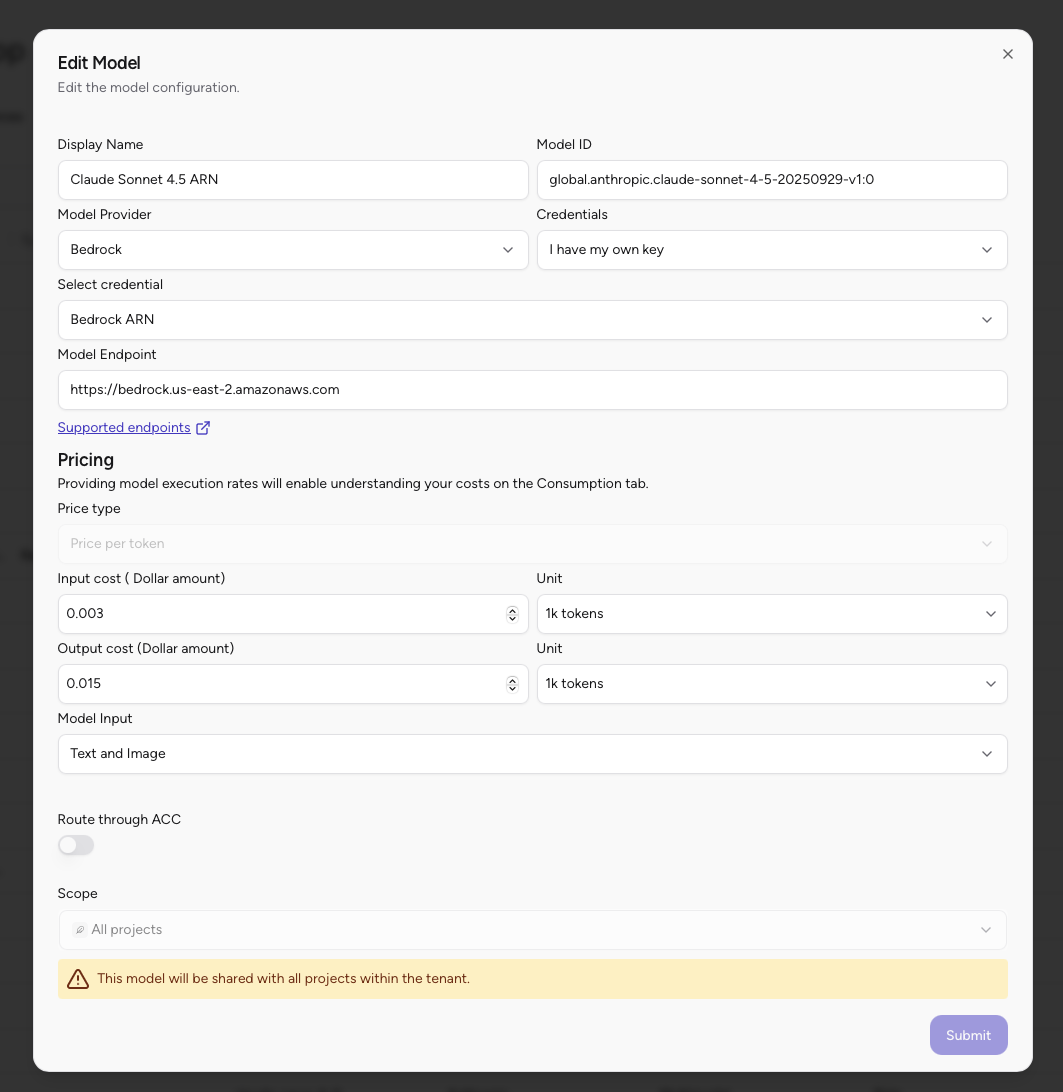Decrement the Output cost with the stepper arrows
Viewport: 1063px width, 1092px height.
(513, 687)
